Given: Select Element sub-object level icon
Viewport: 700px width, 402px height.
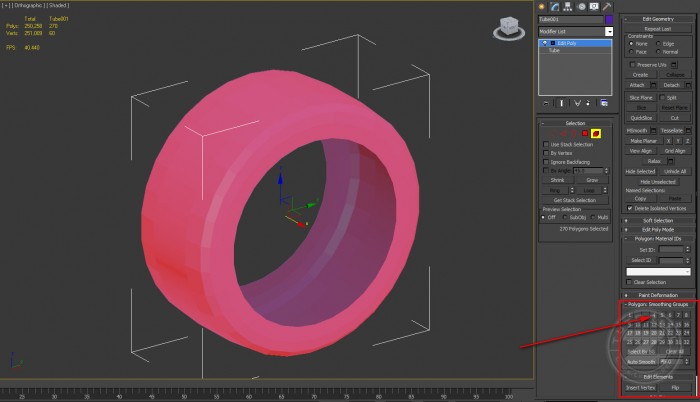Looking at the screenshot, I should pyautogui.click(x=595, y=133).
